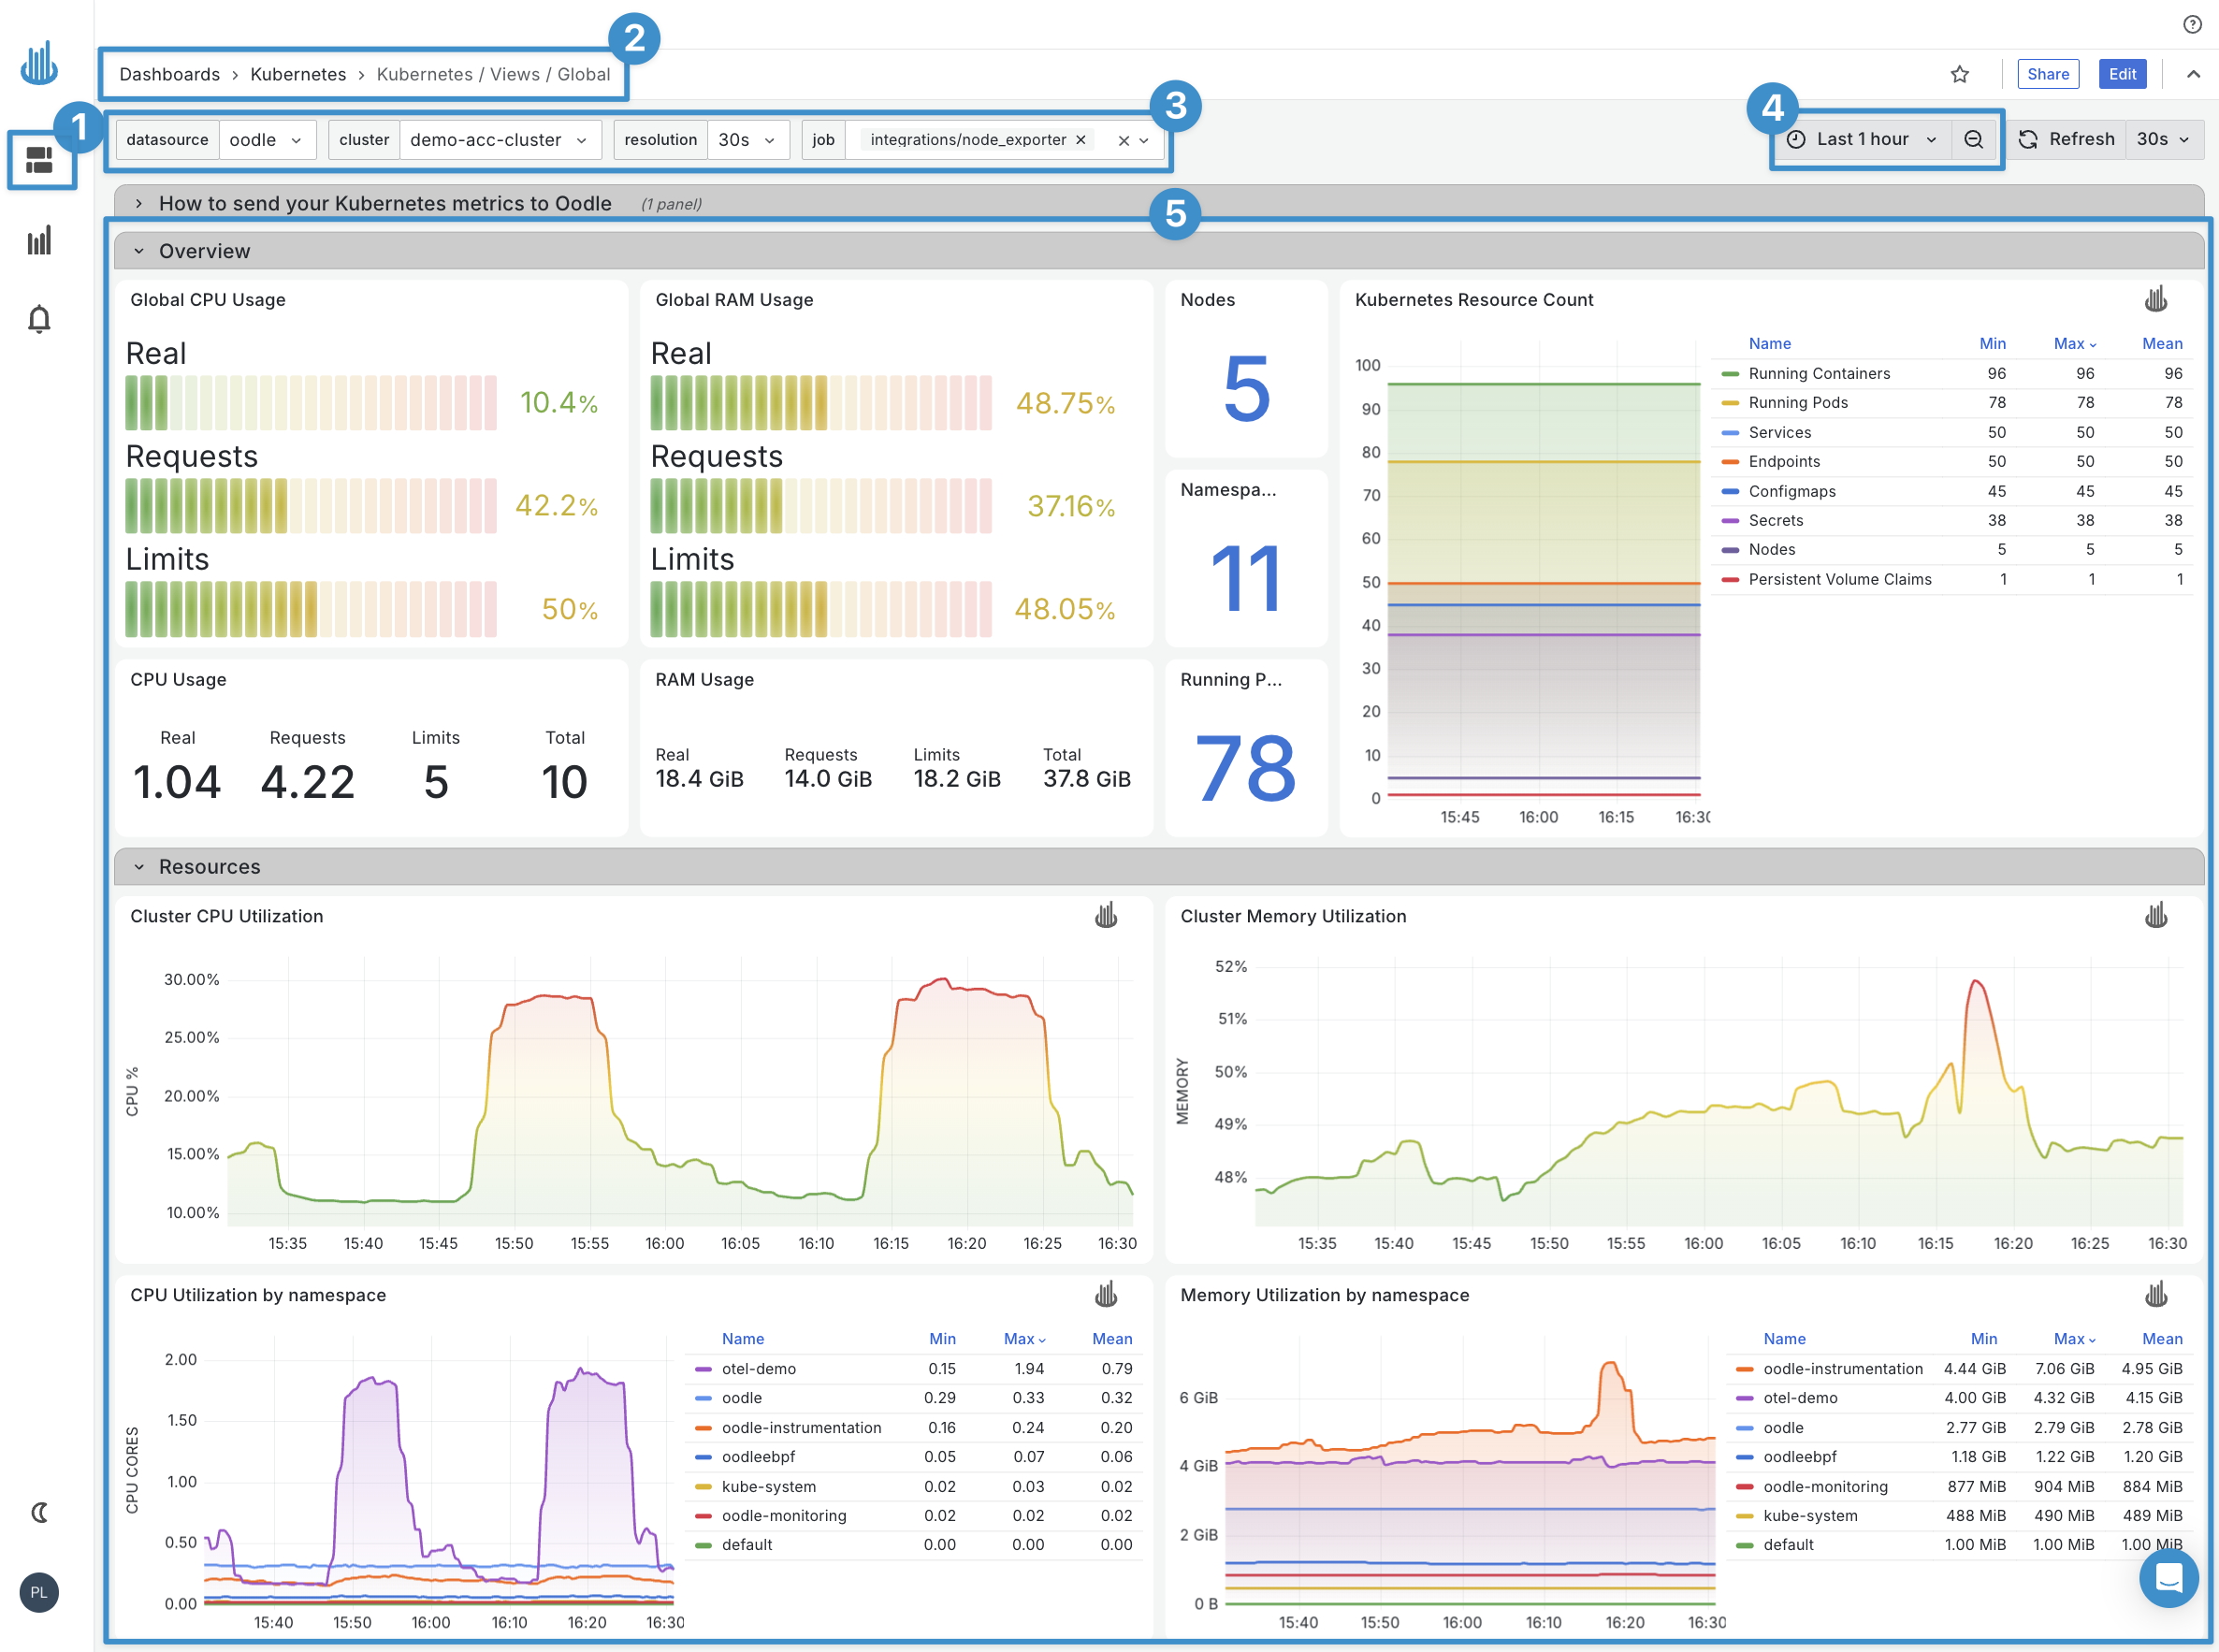Toggle oodle-monitoring series in Memory legend
Screen dimensions: 2219x1652
point(1825,1486)
